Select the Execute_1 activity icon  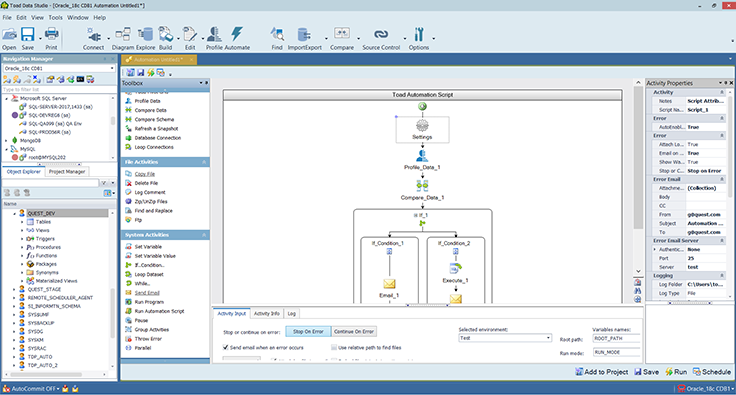coord(455,269)
